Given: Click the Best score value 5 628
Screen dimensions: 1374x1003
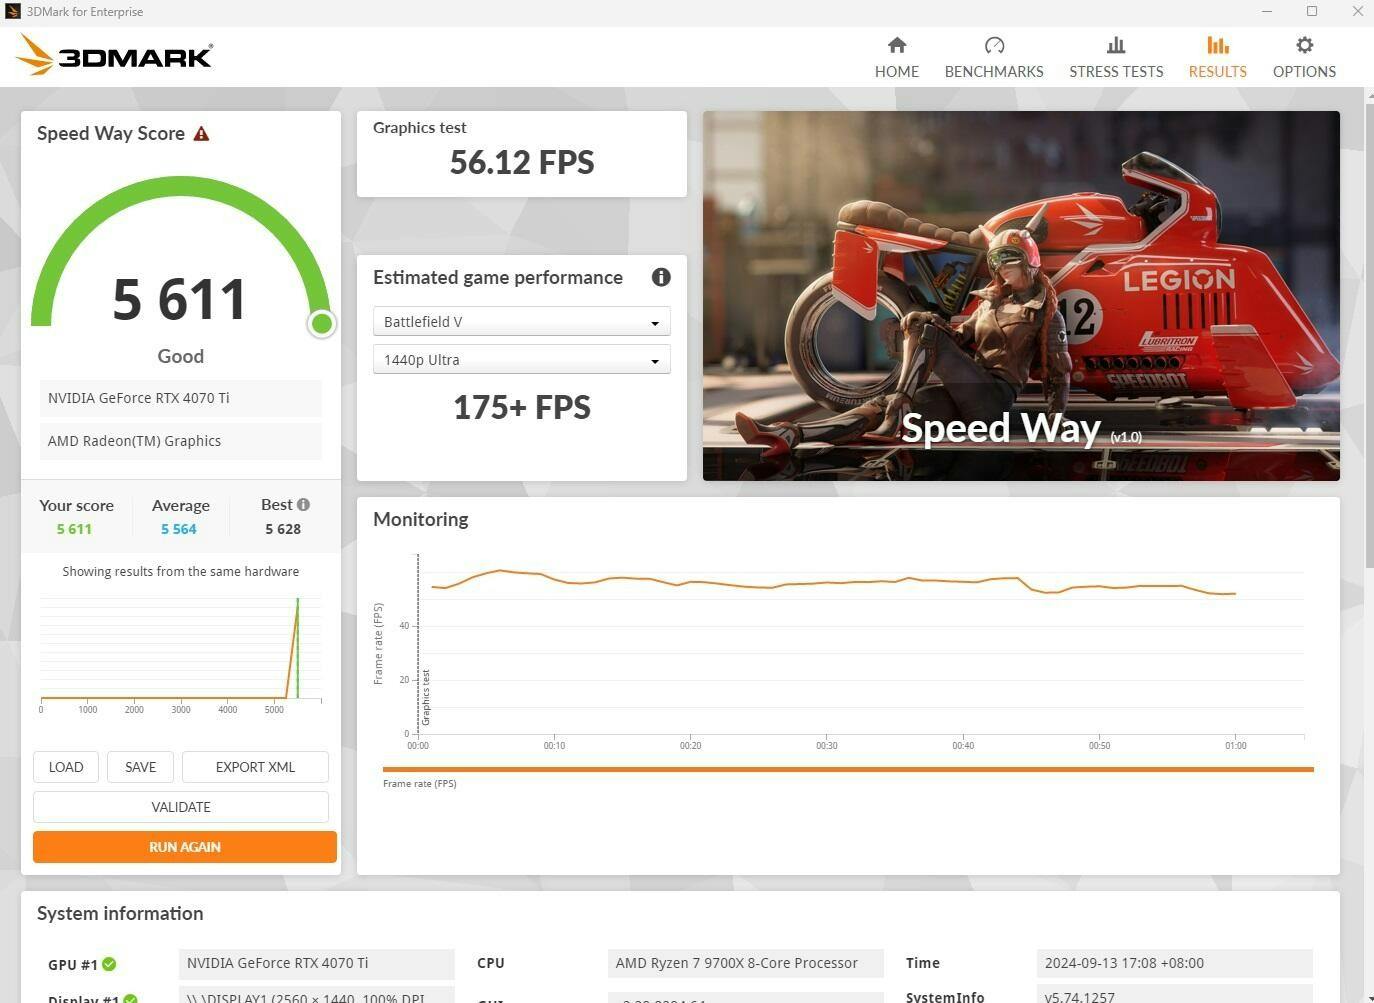Looking at the screenshot, I should [283, 529].
